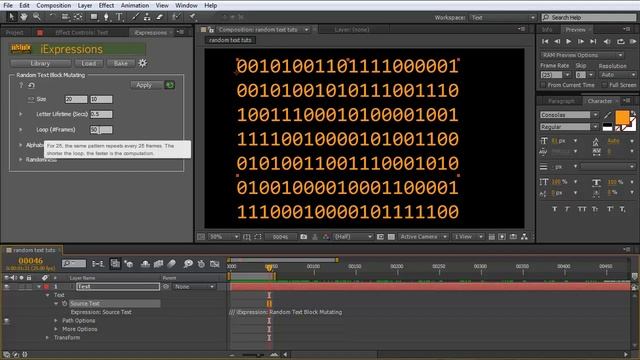Select the Clone Stamp tool
Image resolution: width=640 pixels, height=360 pixels.
click(147, 17)
